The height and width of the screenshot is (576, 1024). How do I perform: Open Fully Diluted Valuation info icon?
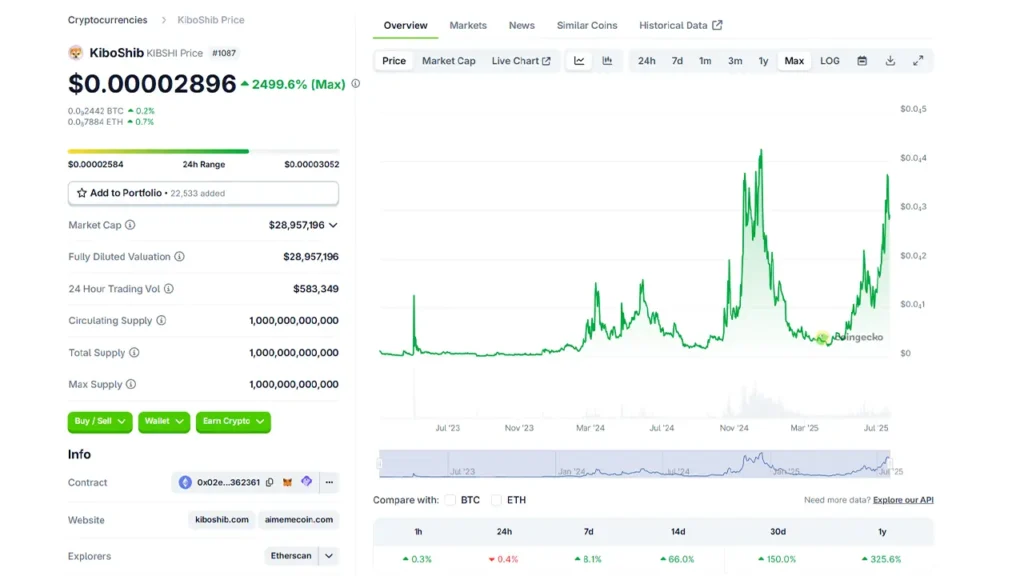(180, 257)
